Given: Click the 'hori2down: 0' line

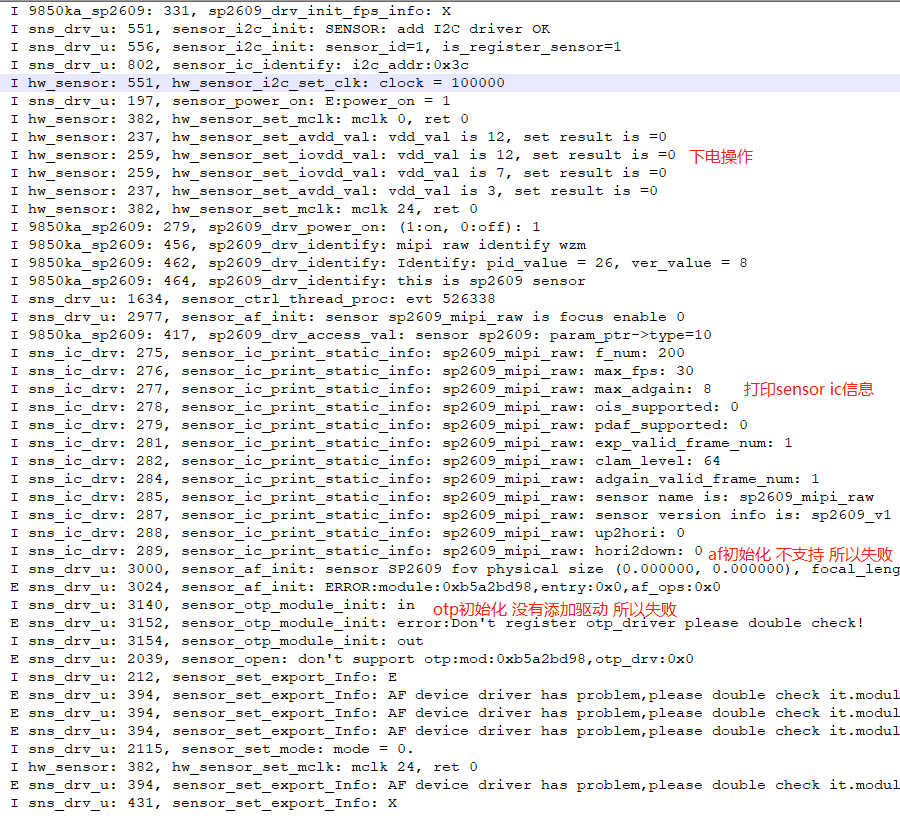Looking at the screenshot, I should click(x=356, y=551).
